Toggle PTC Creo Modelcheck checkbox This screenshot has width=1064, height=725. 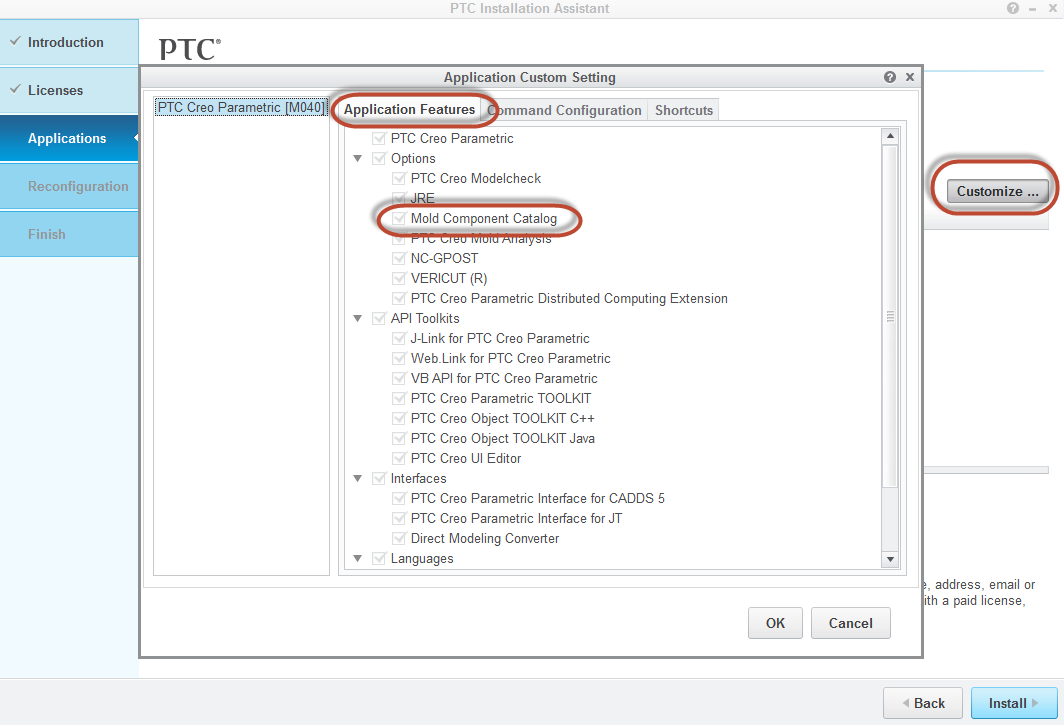[x=399, y=179]
